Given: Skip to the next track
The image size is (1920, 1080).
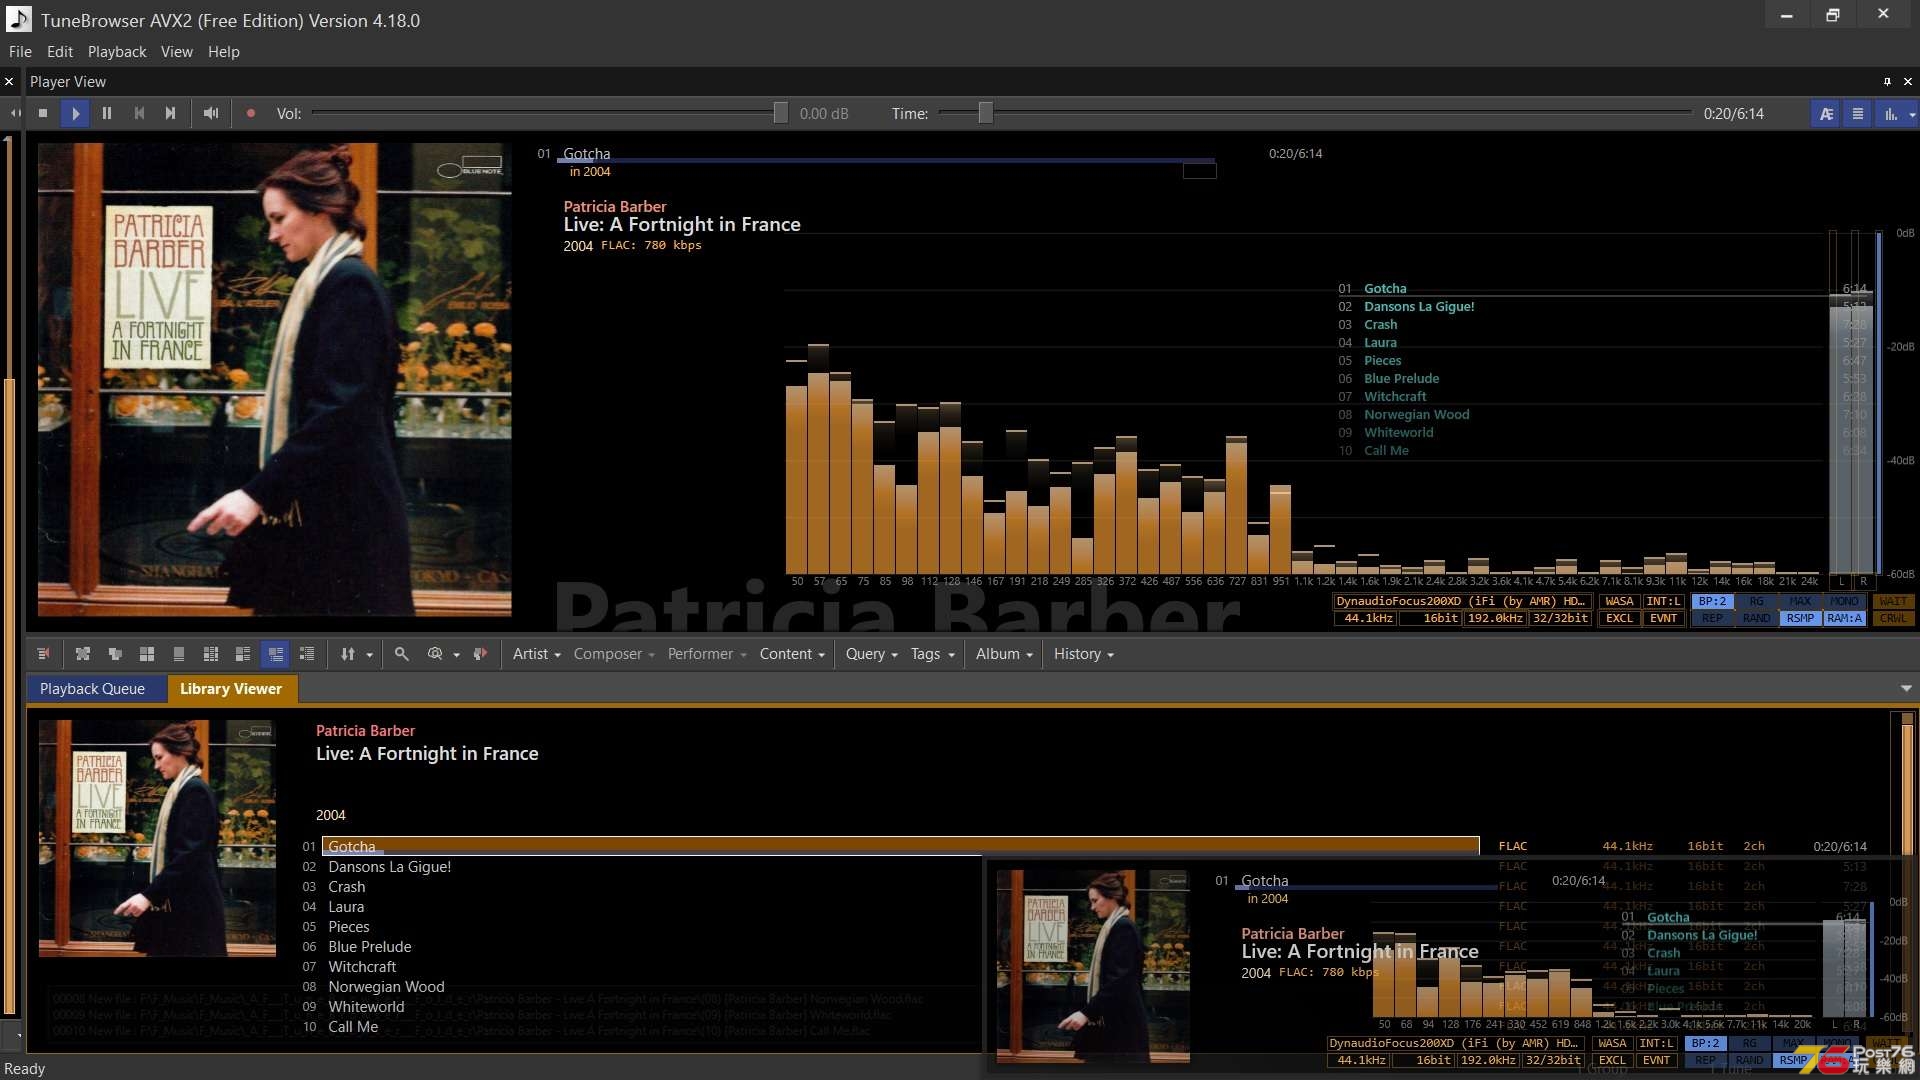Looking at the screenshot, I should [x=171, y=114].
